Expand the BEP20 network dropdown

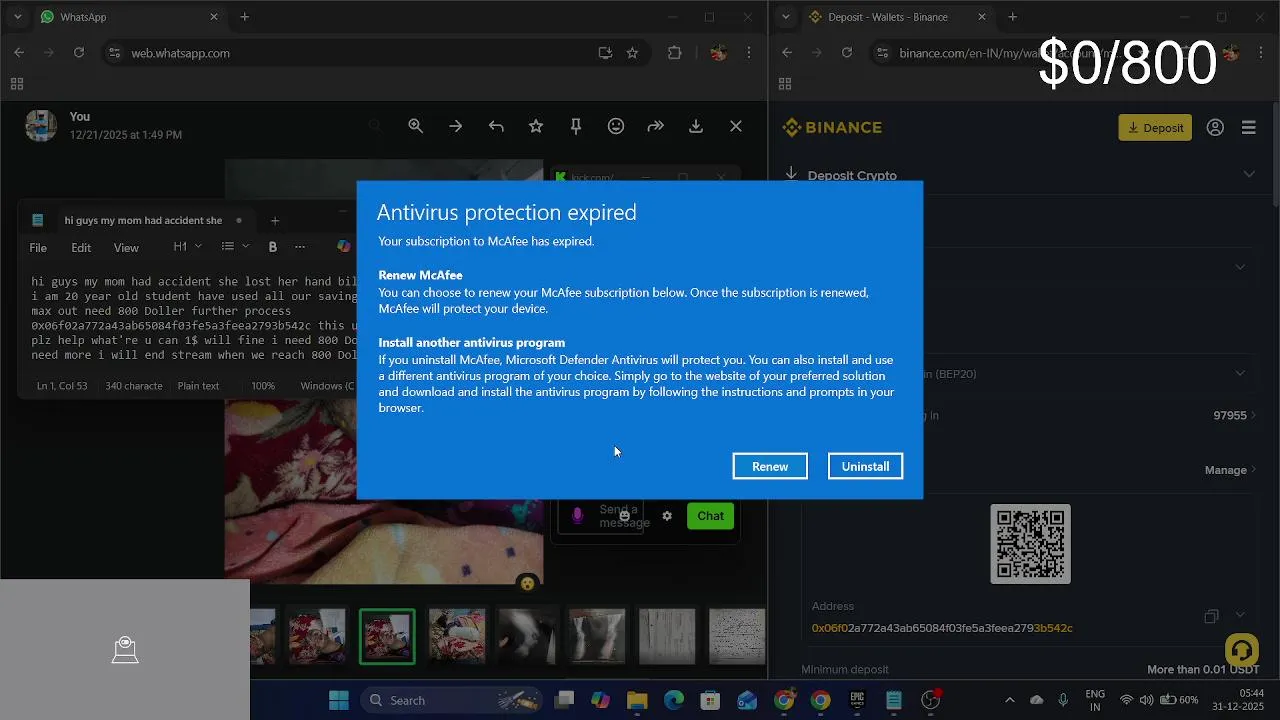tap(1240, 373)
